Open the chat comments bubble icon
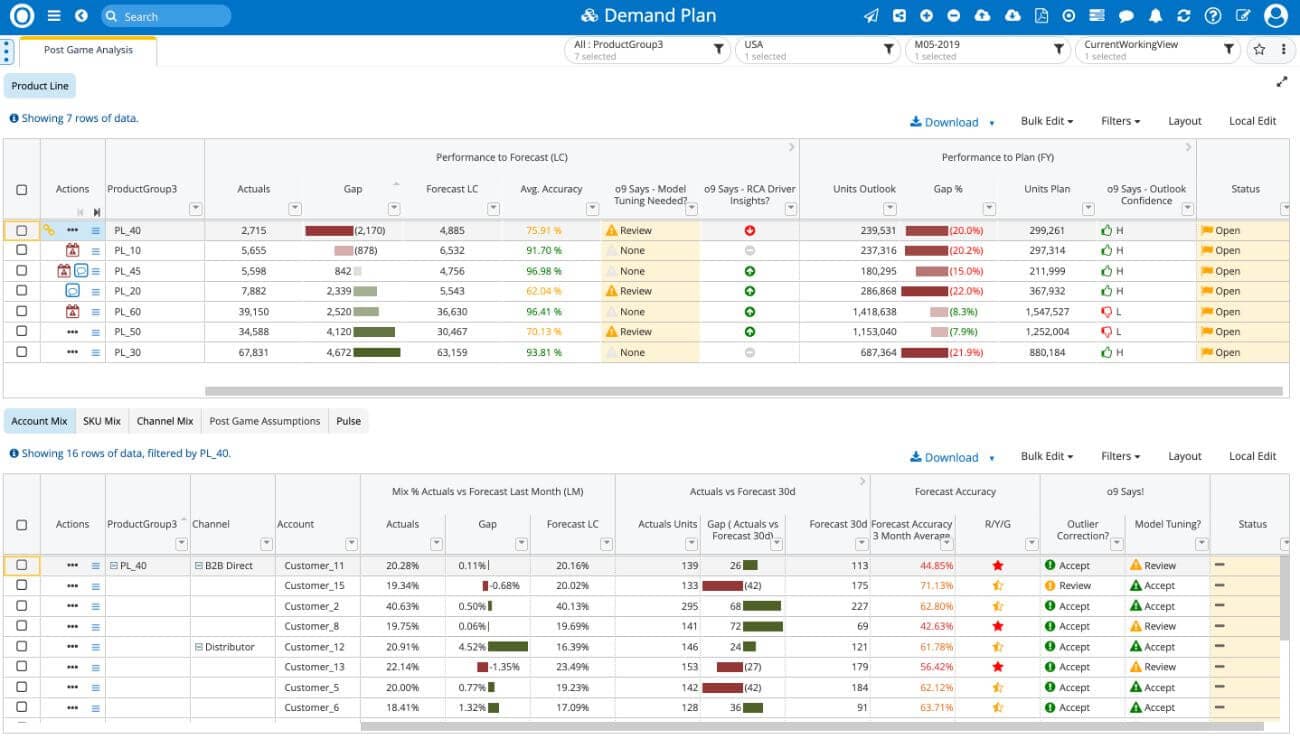The image size is (1300, 739). (1126, 16)
